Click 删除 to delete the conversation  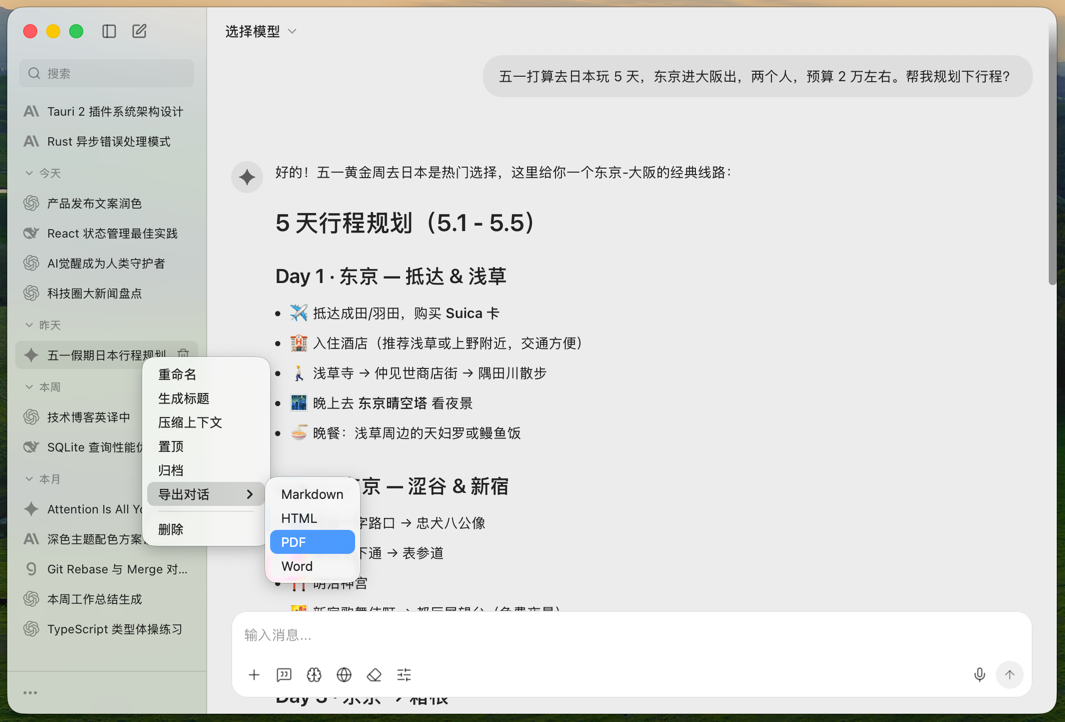tap(170, 528)
